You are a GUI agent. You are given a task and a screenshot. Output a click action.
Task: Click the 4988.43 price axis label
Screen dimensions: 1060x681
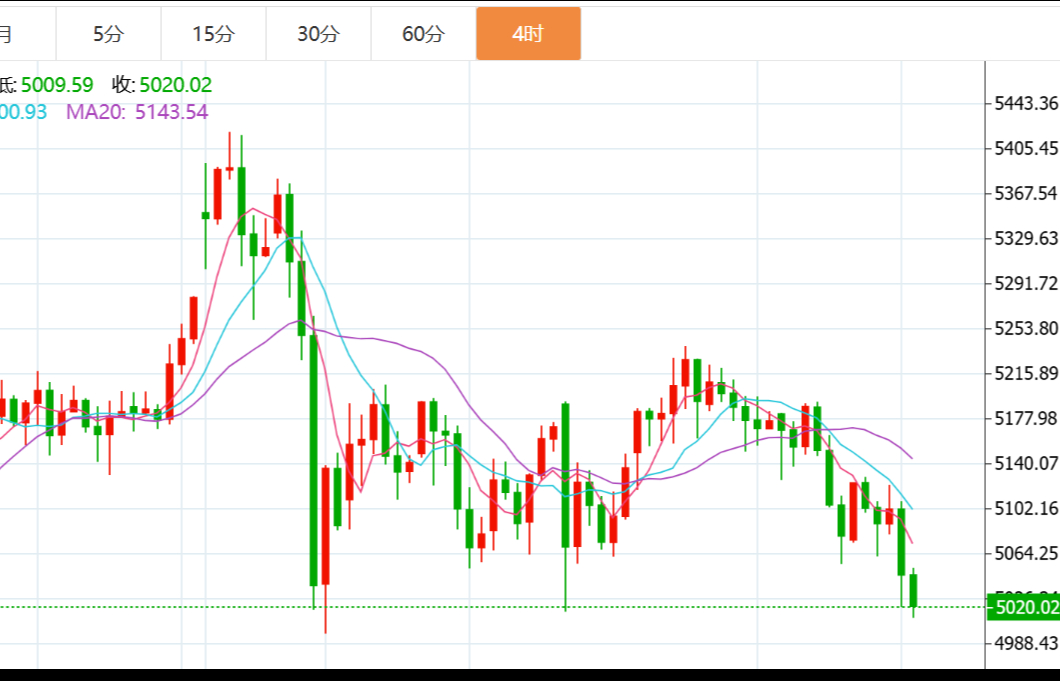click(1026, 643)
